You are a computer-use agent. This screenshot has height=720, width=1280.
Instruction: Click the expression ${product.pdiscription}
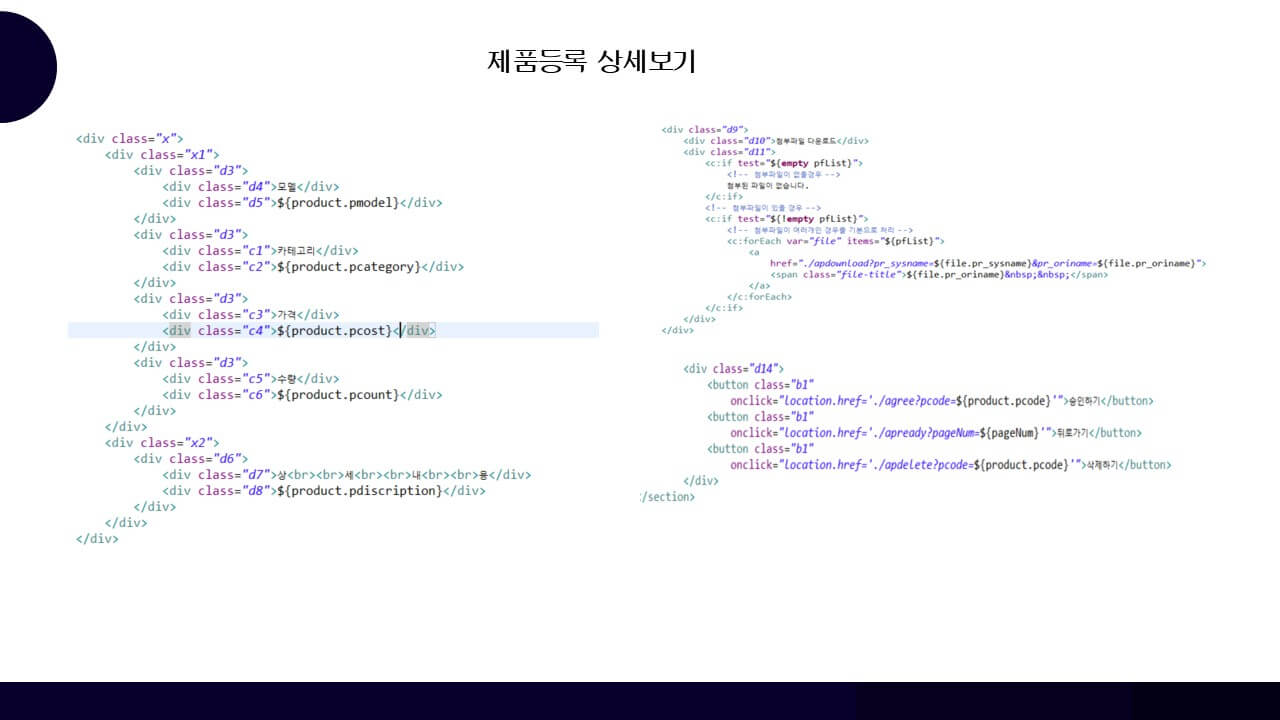[359, 491]
